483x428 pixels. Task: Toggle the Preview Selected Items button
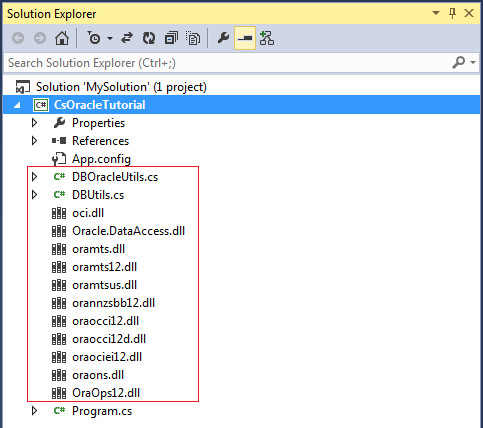pos(245,38)
